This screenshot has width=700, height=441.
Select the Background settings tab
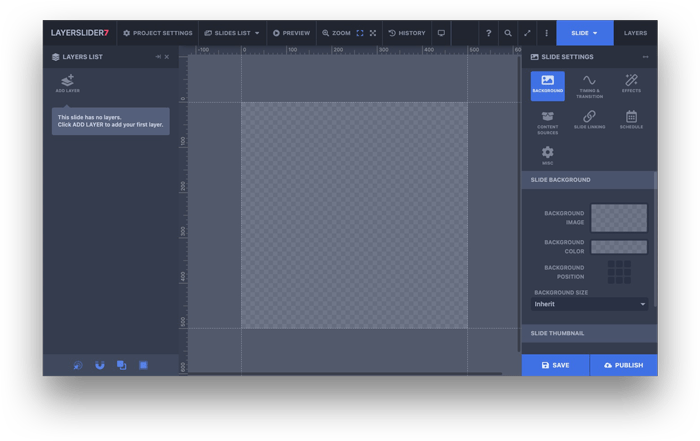click(x=547, y=86)
